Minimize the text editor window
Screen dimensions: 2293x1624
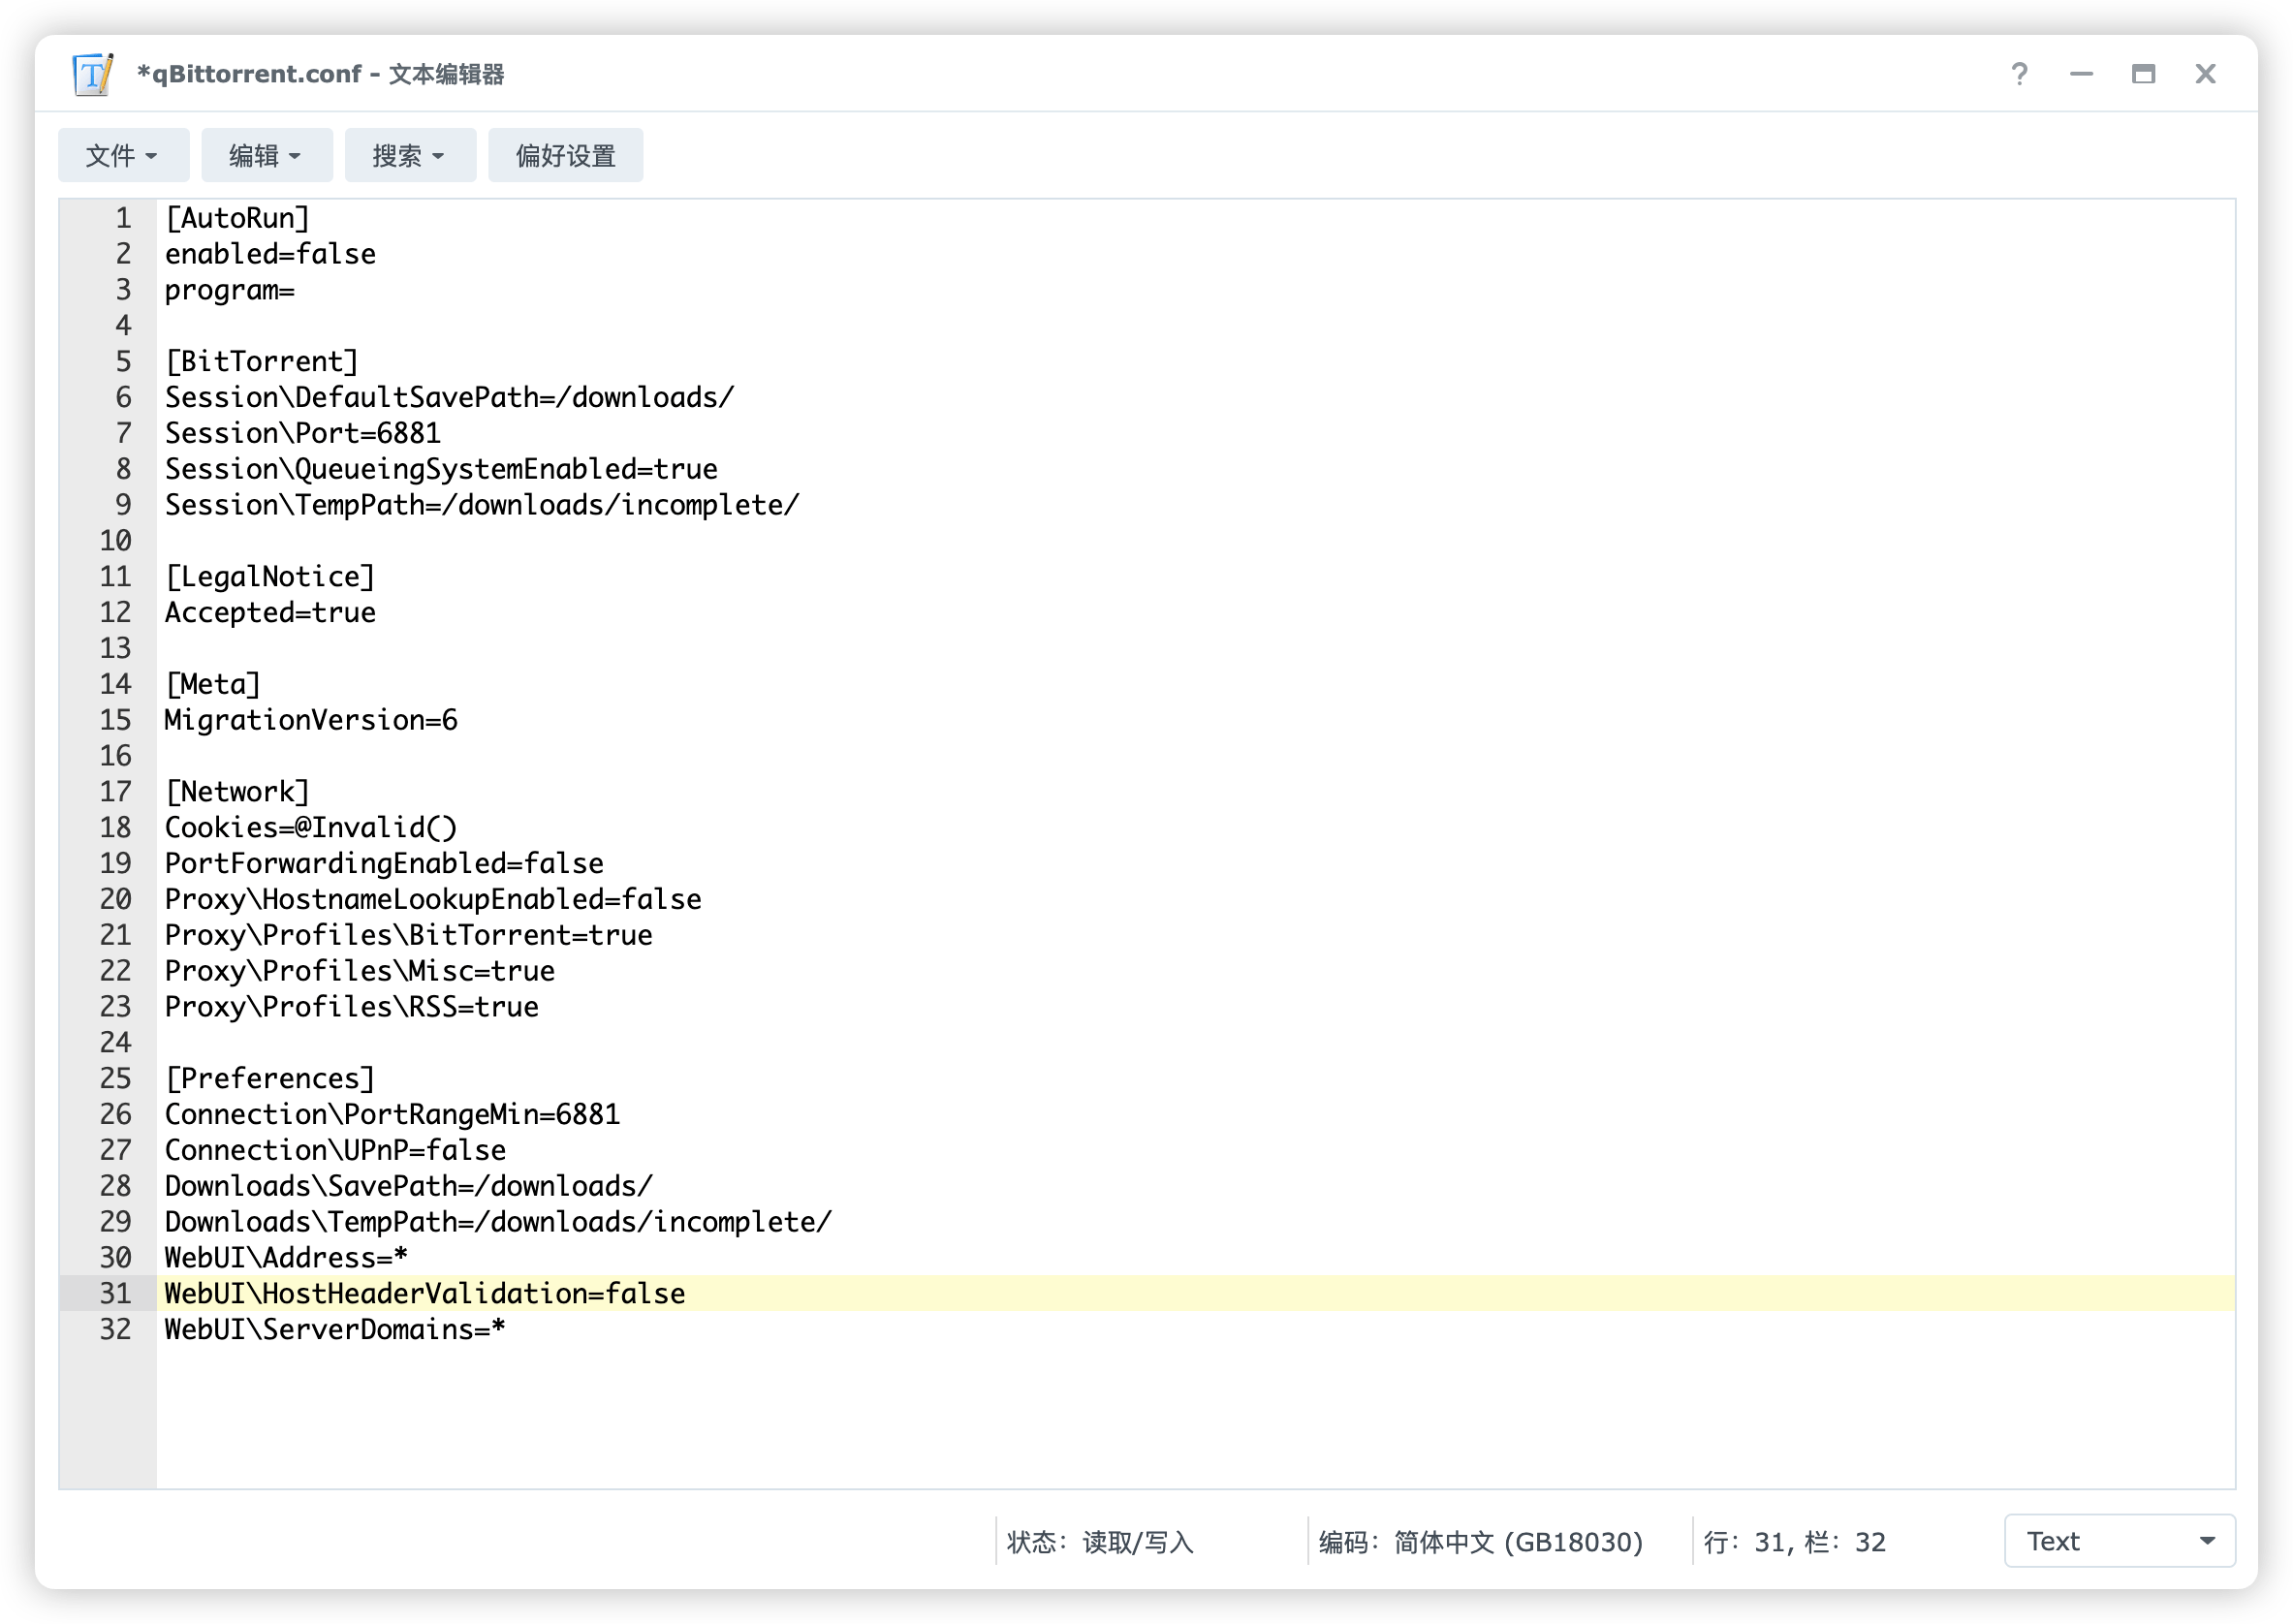click(x=2081, y=74)
